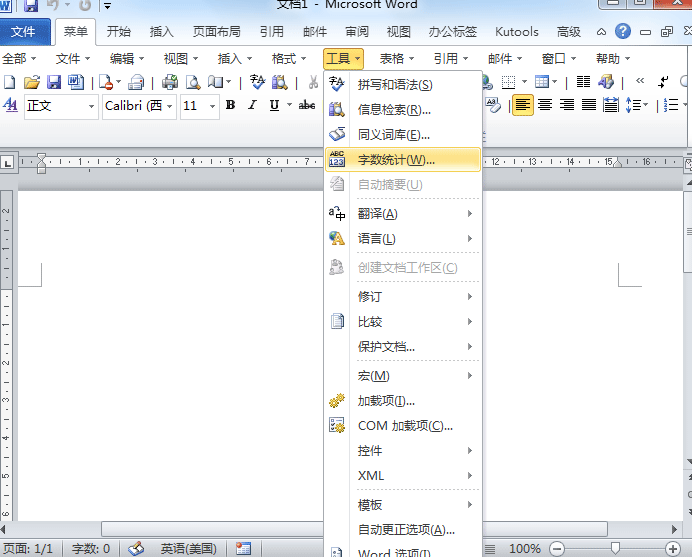The image size is (692, 557).
Task: Open the Styles pane icon beside style box
Action: pyautogui.click(x=10, y=105)
